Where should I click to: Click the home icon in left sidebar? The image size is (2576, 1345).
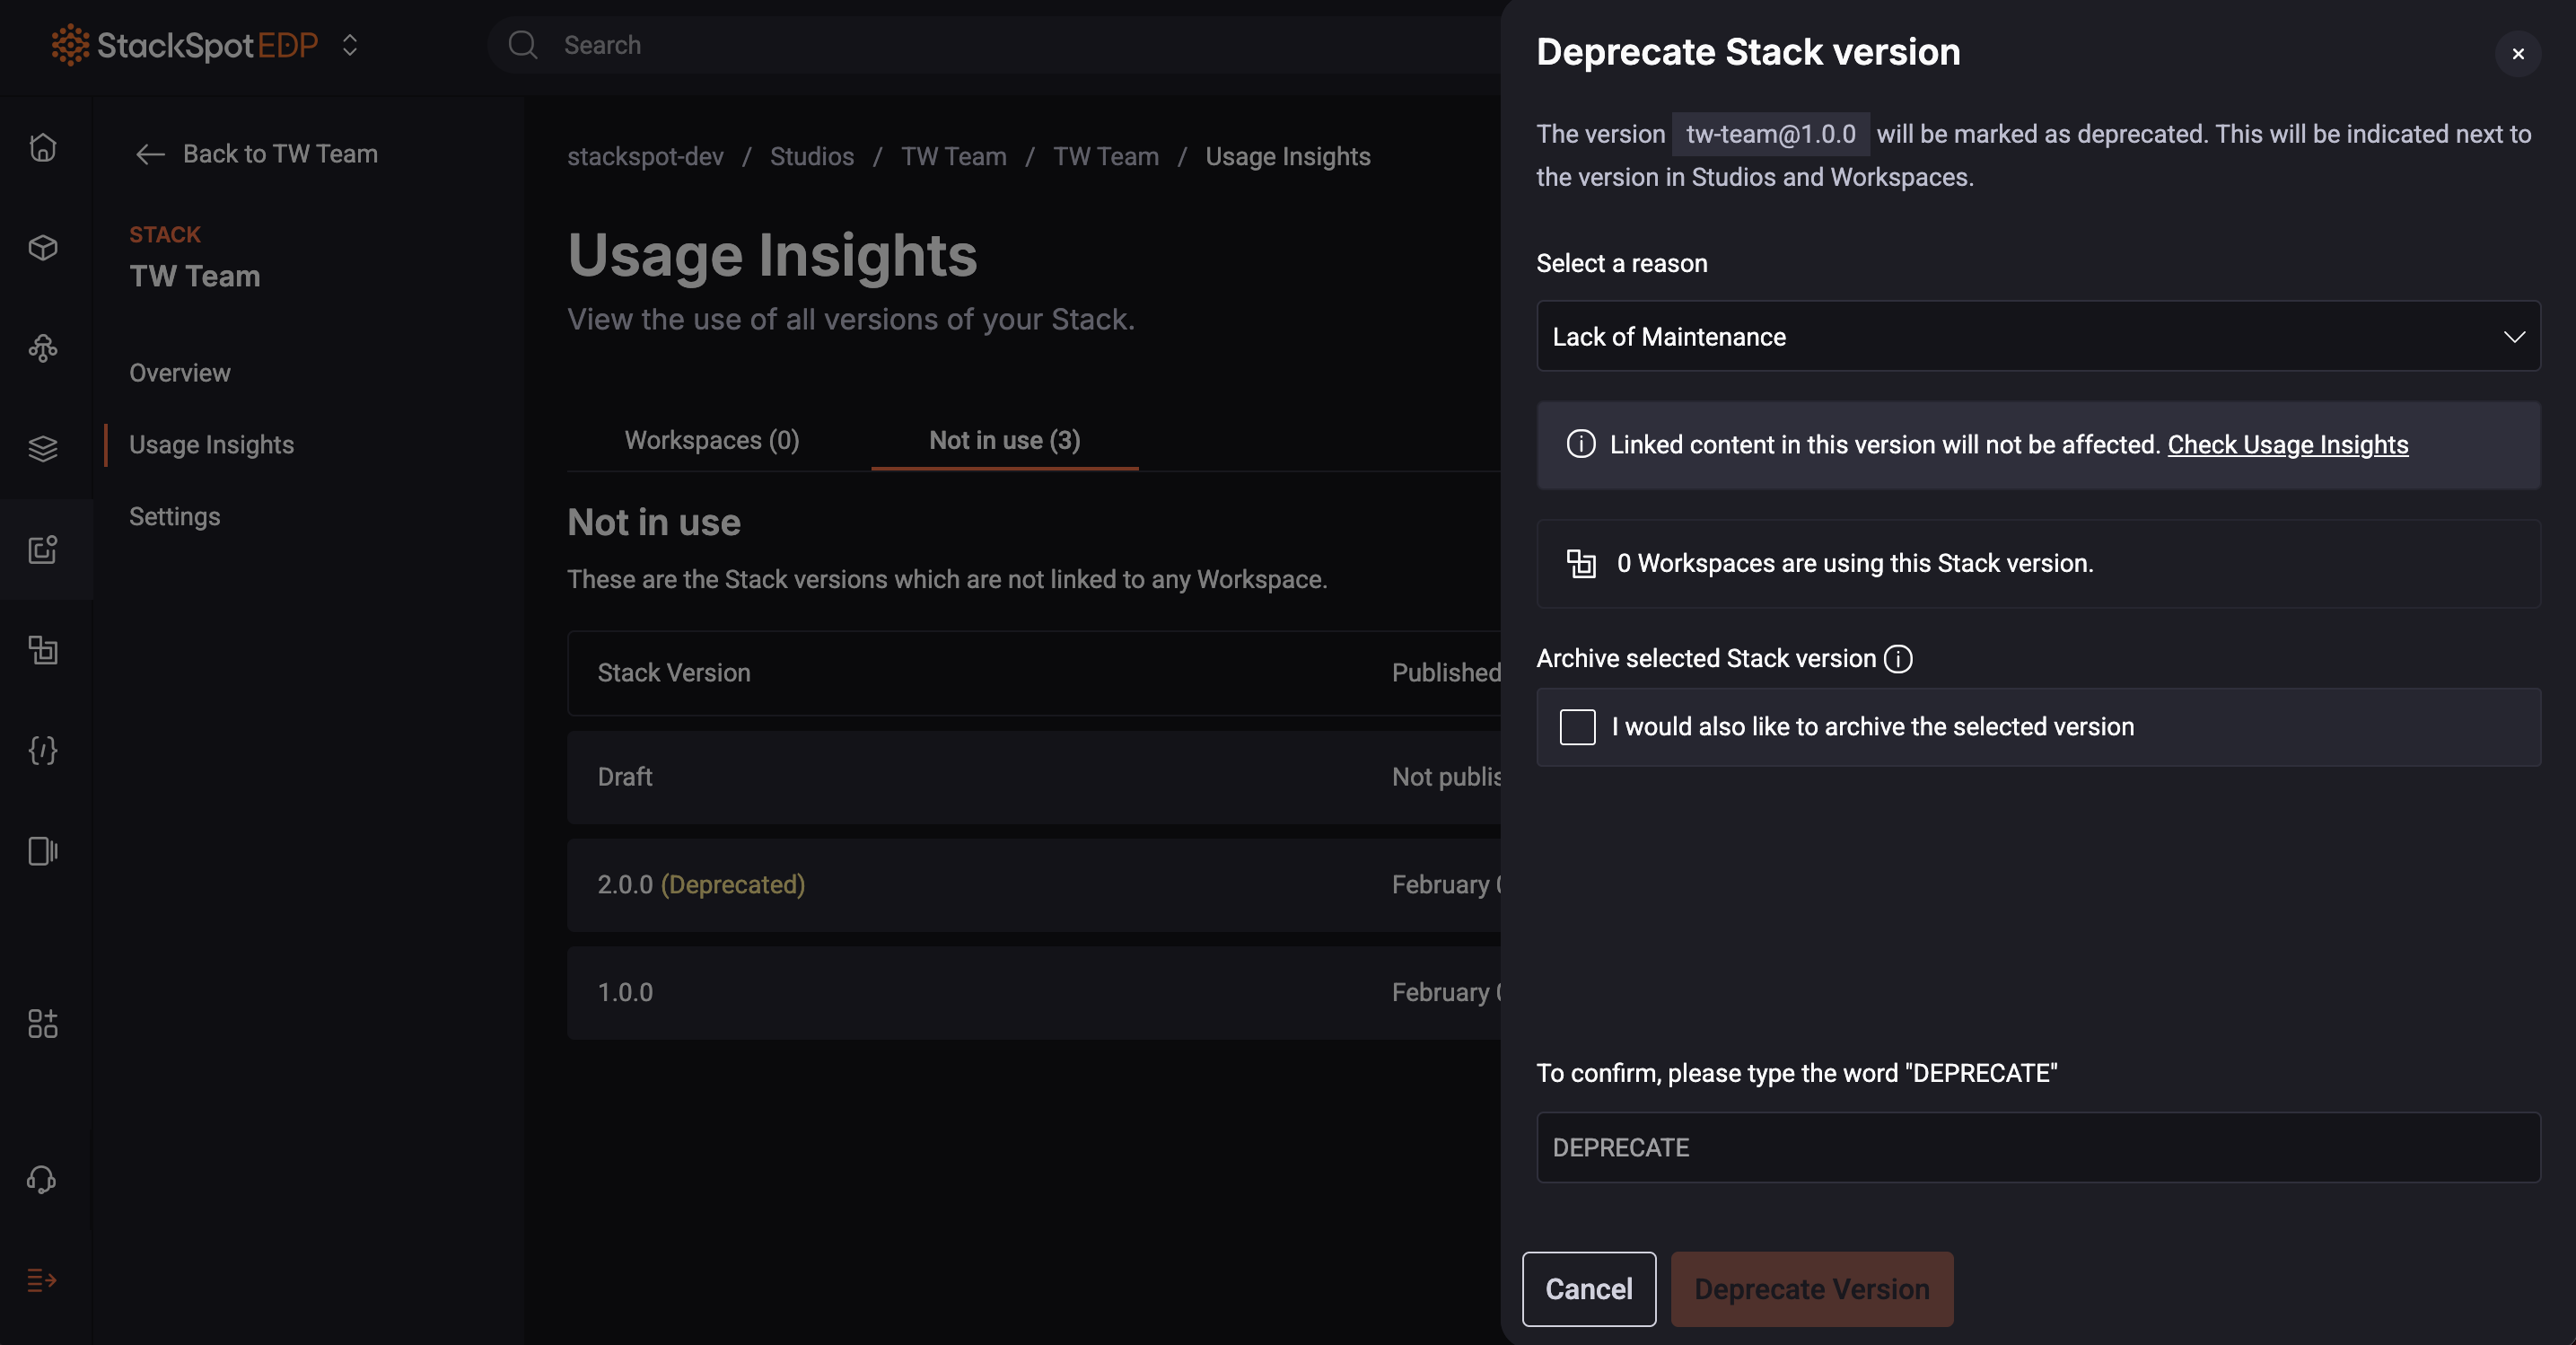42,147
